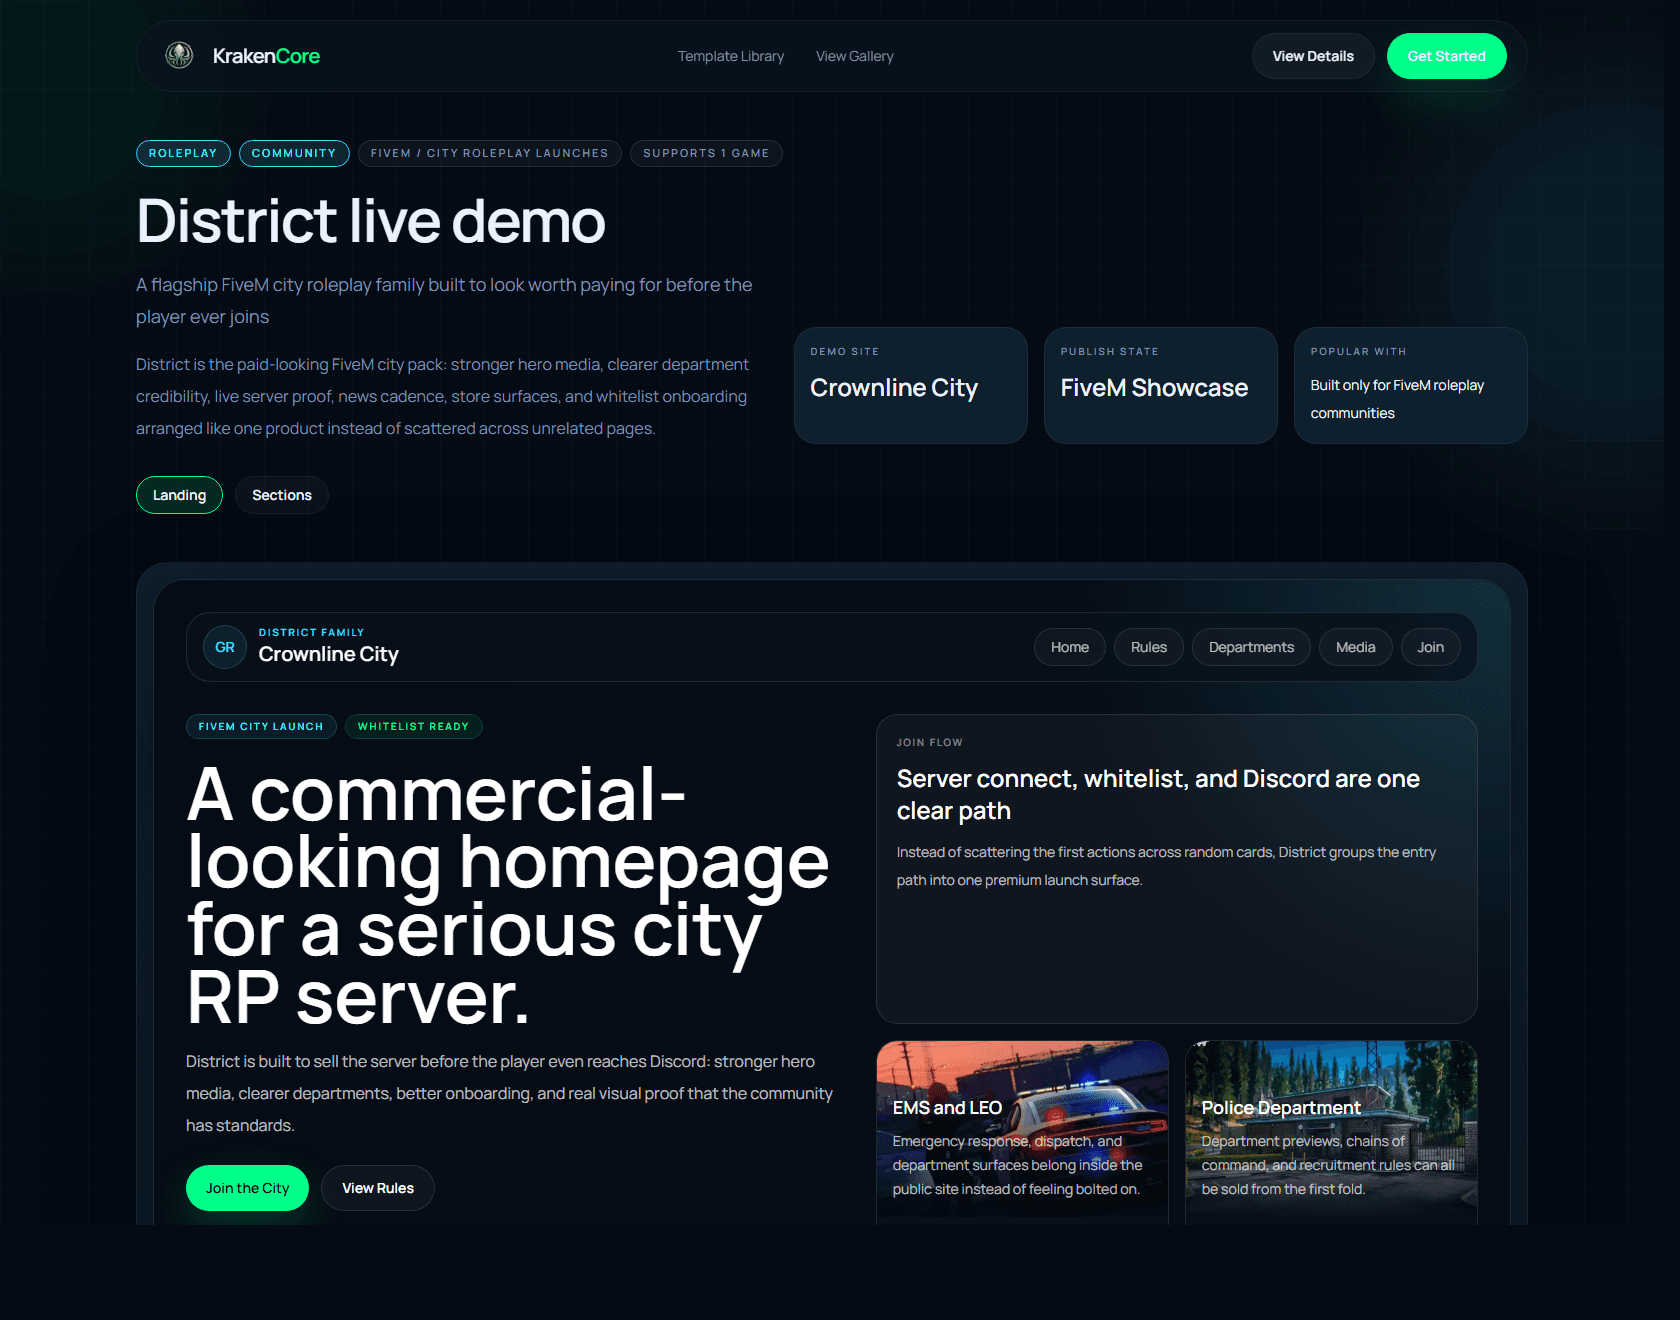Click the Publish State FiveM Showcase card
1680x1320 pixels.
(x=1161, y=385)
